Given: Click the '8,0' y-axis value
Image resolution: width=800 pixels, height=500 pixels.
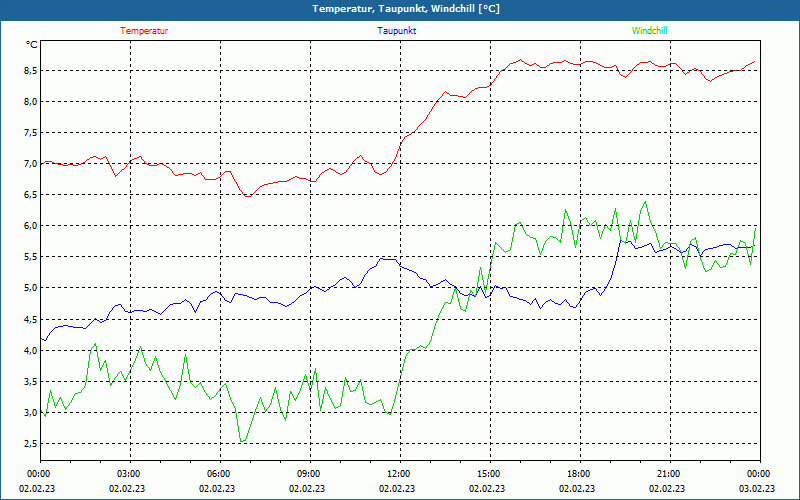Looking at the screenshot, I should coord(31,102).
